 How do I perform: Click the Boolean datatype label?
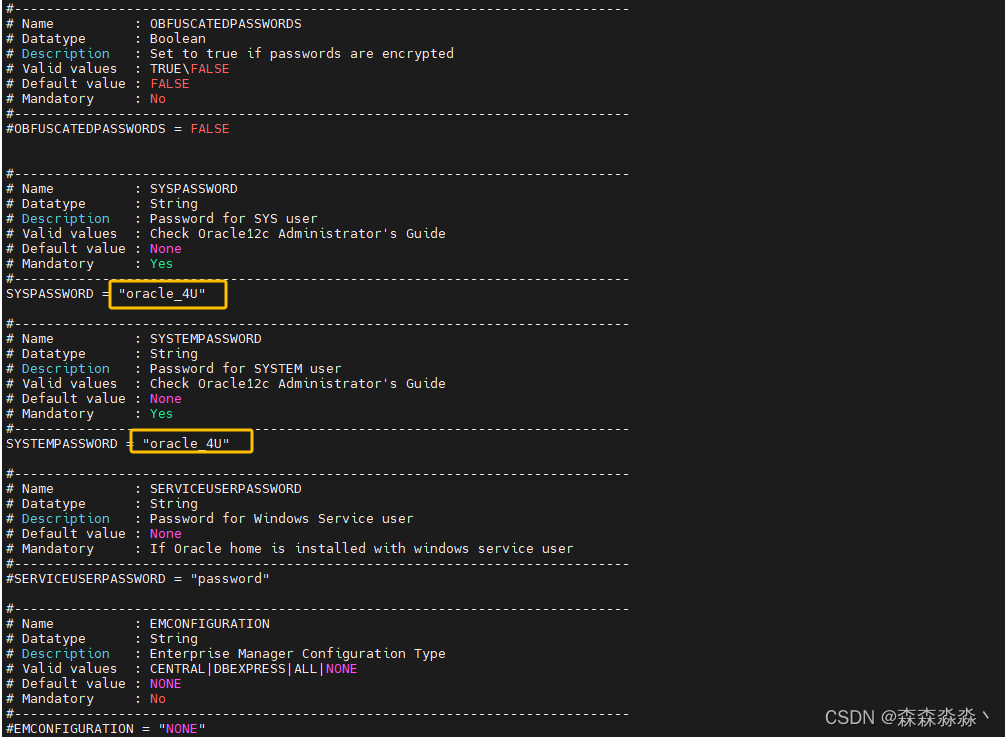177,38
